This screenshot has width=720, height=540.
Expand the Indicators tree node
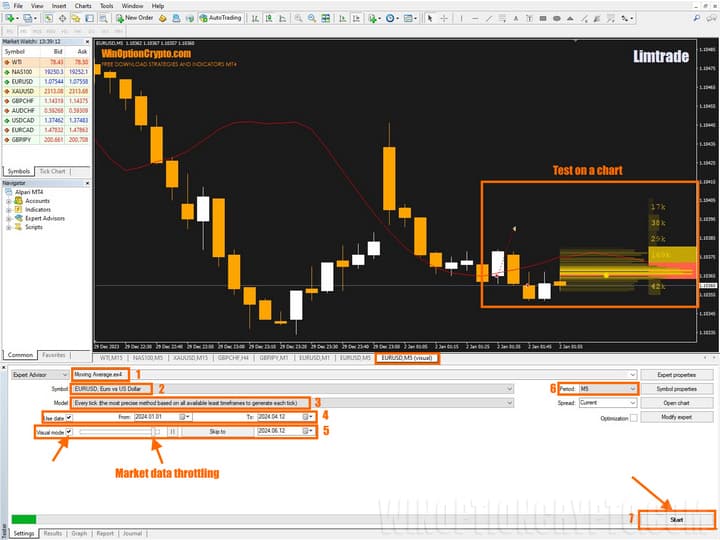click(x=8, y=210)
